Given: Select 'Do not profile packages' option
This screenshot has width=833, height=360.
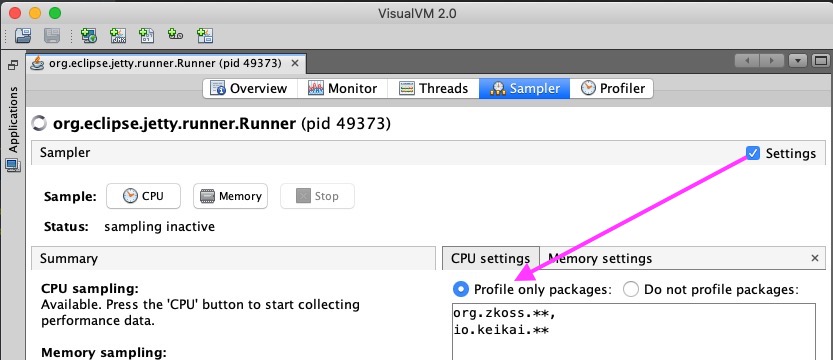Looking at the screenshot, I should click(631, 289).
